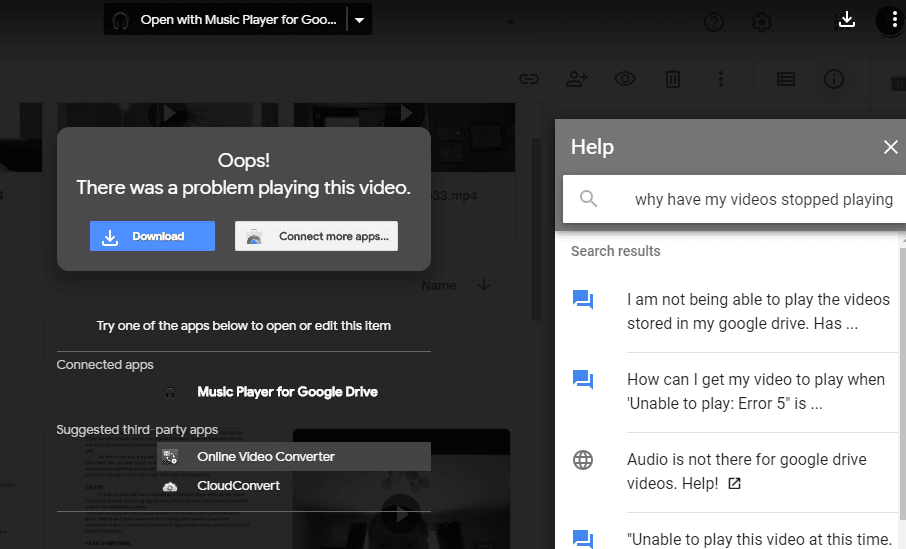Click the Help search input field
Screen dimensions: 906x549
pos(763,199)
